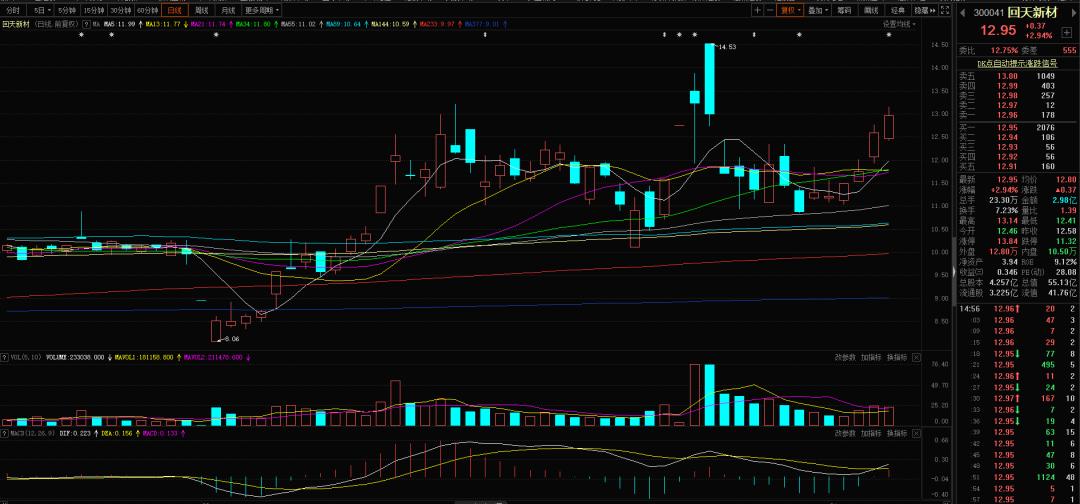Viewport: 1080px width, 504px height.
Task: Toggle fullscreen chart icon
Action: [x=946, y=10]
